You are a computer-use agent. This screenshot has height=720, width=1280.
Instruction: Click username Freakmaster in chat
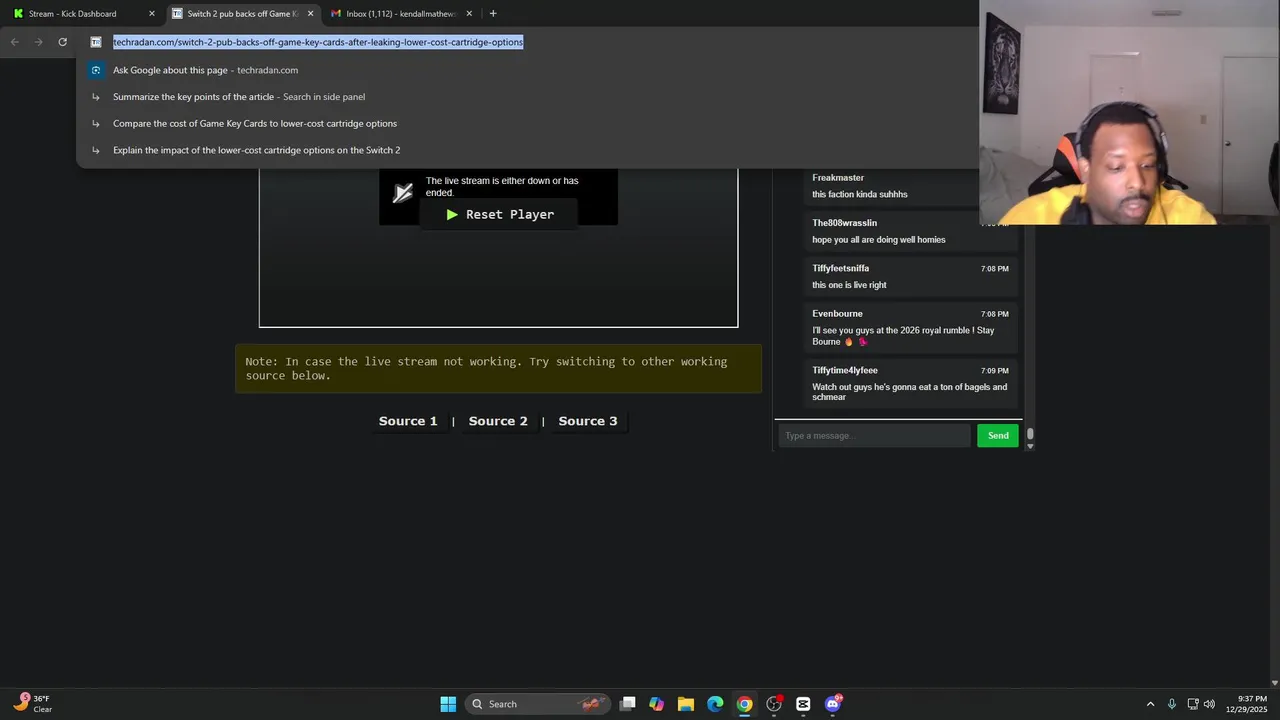[838, 178]
